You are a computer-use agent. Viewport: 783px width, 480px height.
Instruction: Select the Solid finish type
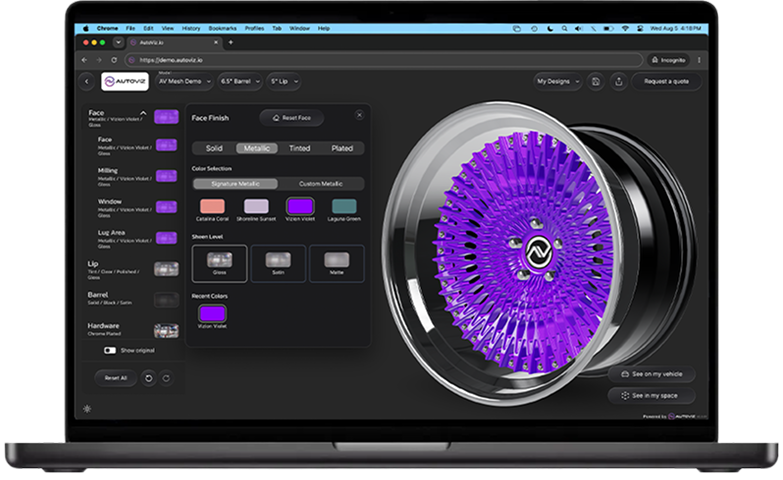point(214,148)
